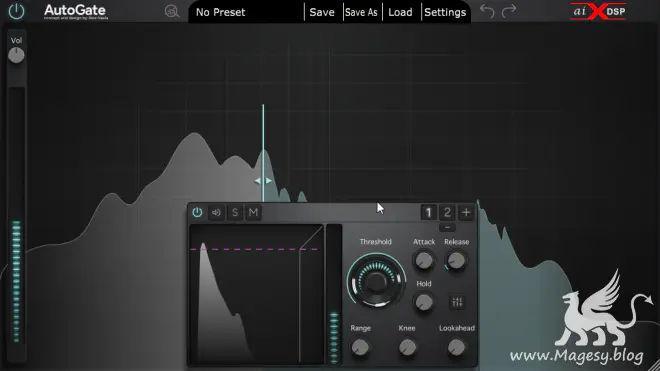Open the advanced sliders icon beside Hold
Viewport: 660px width, 371px height.
pyautogui.click(x=457, y=302)
